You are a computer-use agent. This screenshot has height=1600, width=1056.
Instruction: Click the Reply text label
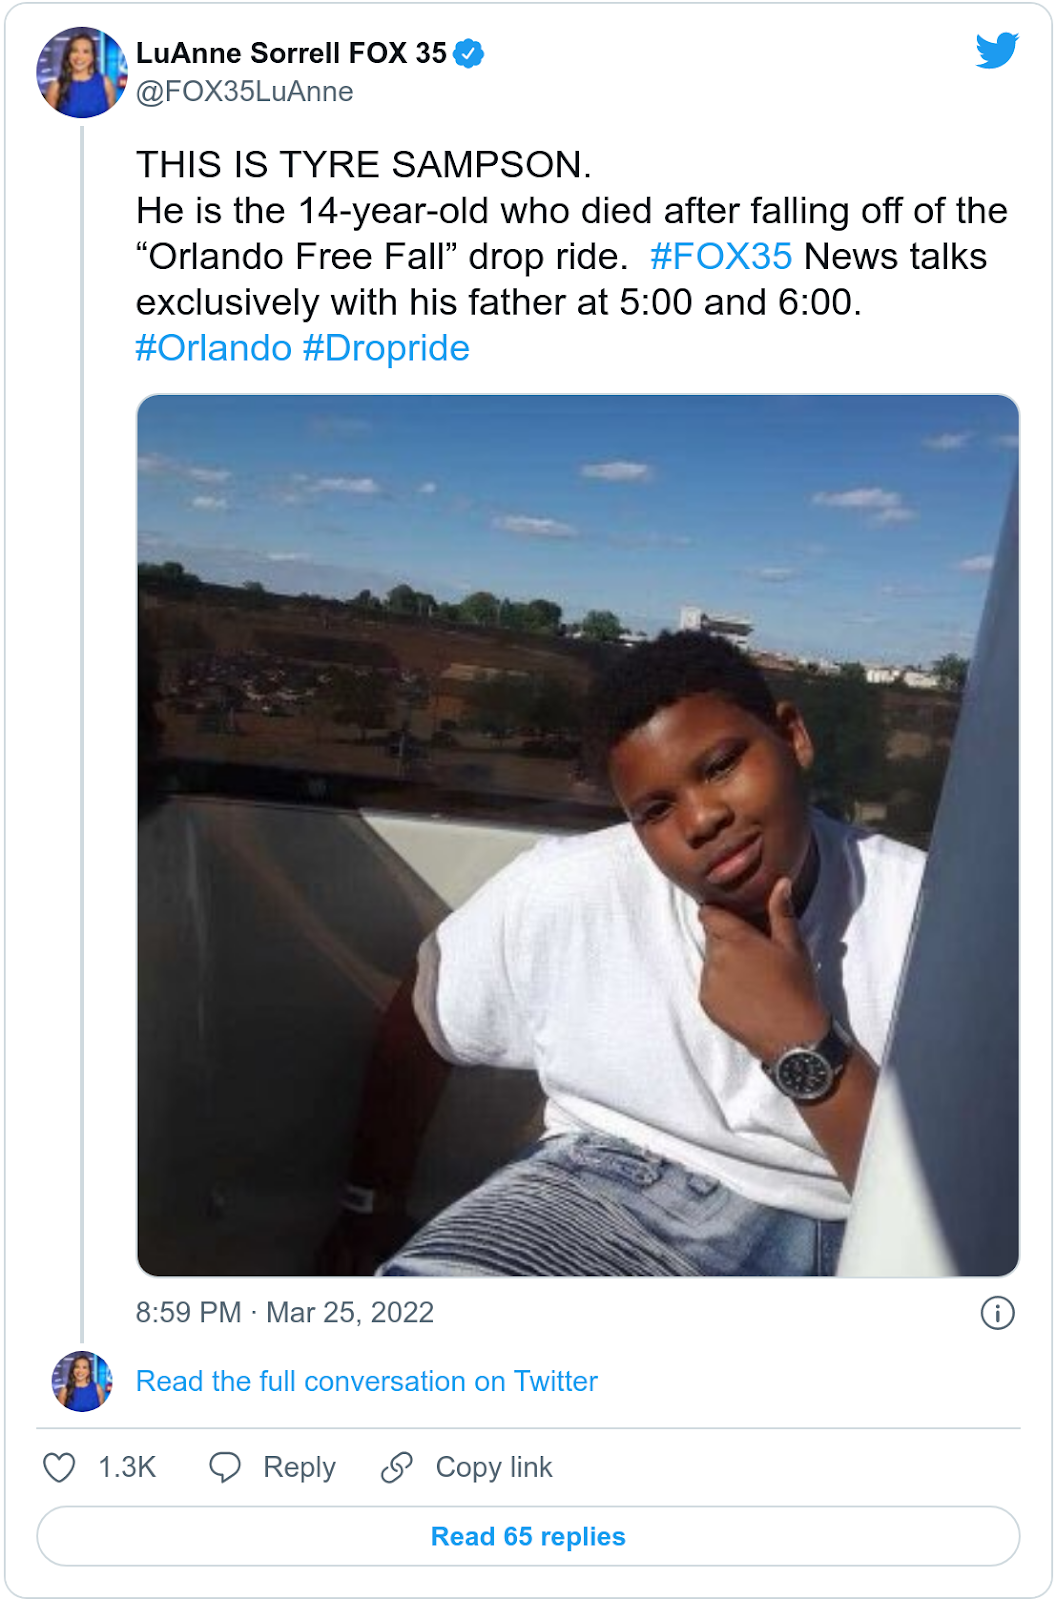point(299,1467)
